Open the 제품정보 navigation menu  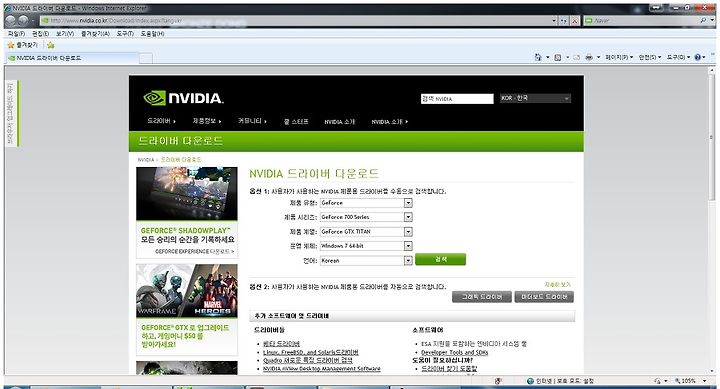tap(207, 121)
